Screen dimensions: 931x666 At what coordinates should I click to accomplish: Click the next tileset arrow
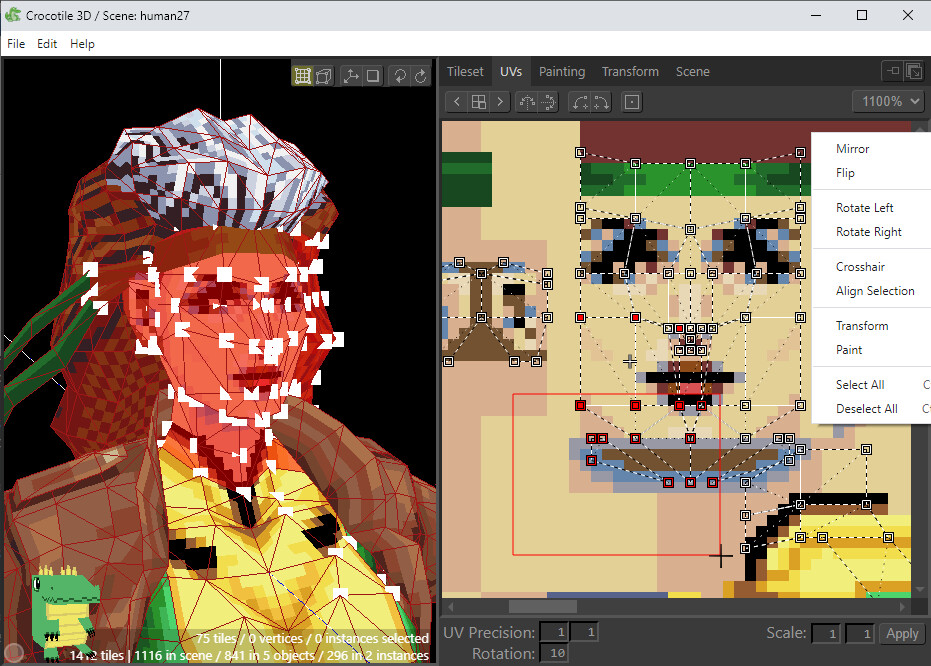pos(499,101)
